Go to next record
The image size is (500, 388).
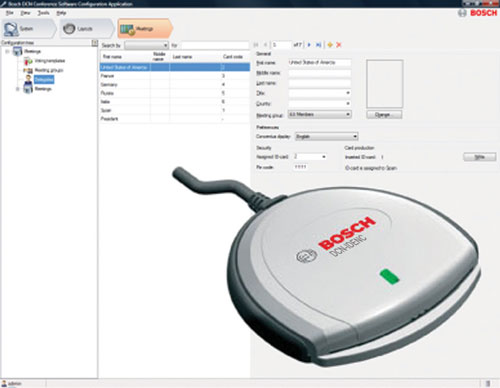(x=309, y=45)
